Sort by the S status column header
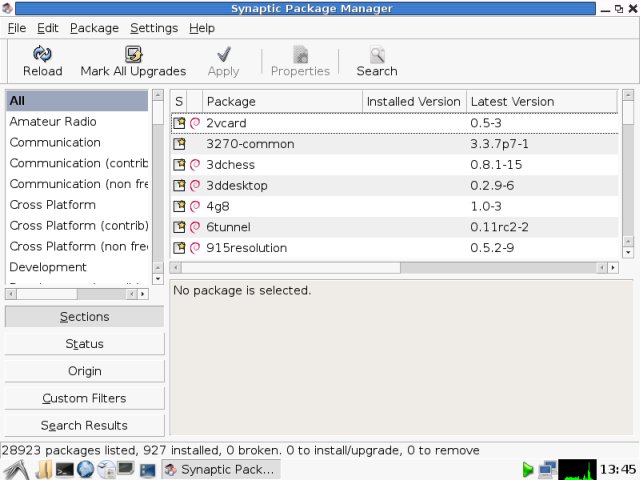 (x=179, y=102)
